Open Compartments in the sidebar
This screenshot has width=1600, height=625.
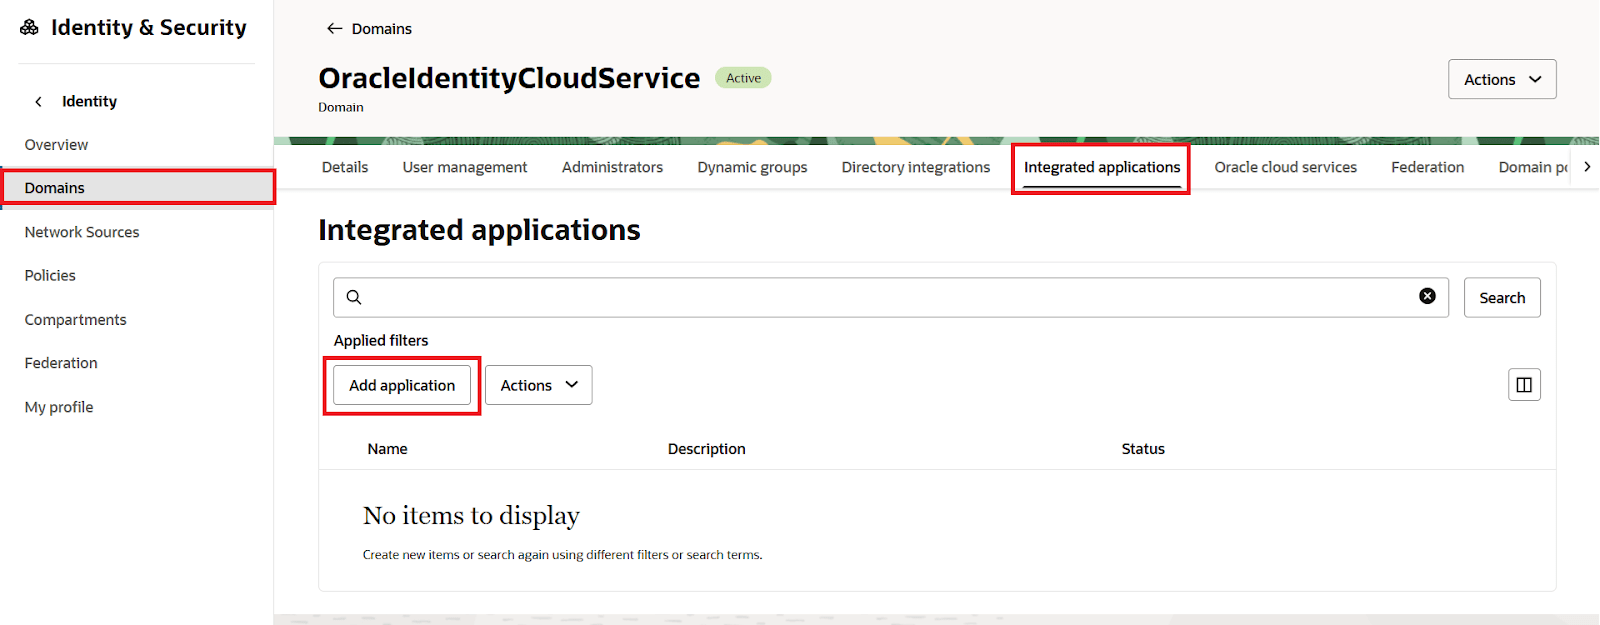[76, 320]
